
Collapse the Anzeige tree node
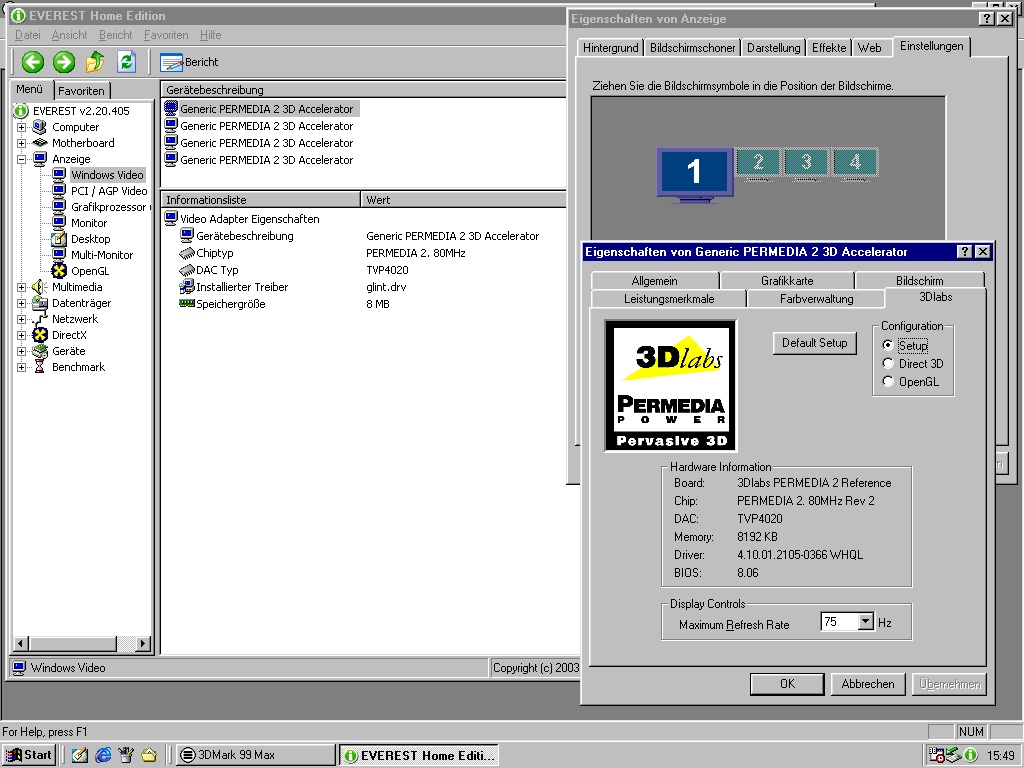(22, 159)
